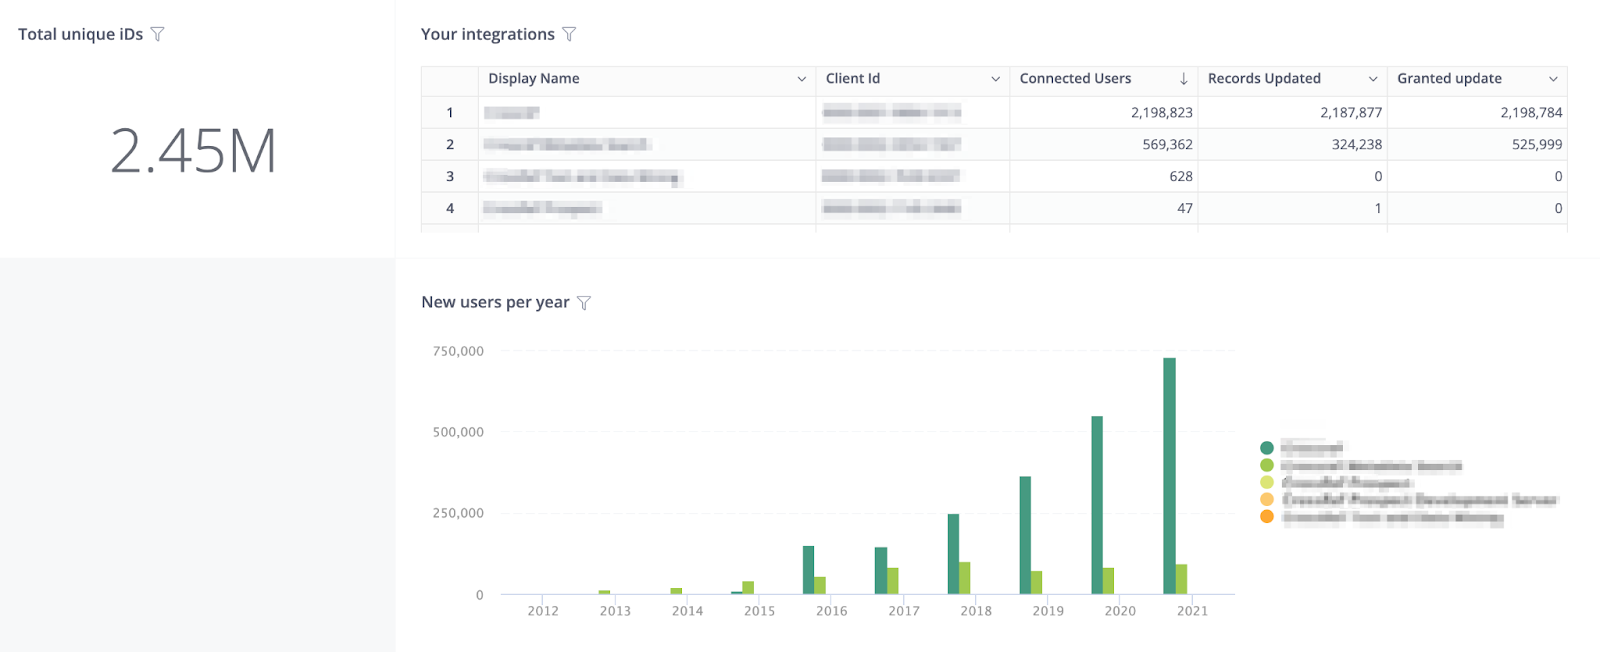
Task: Click the Connected Users column header
Action: [1104, 79]
